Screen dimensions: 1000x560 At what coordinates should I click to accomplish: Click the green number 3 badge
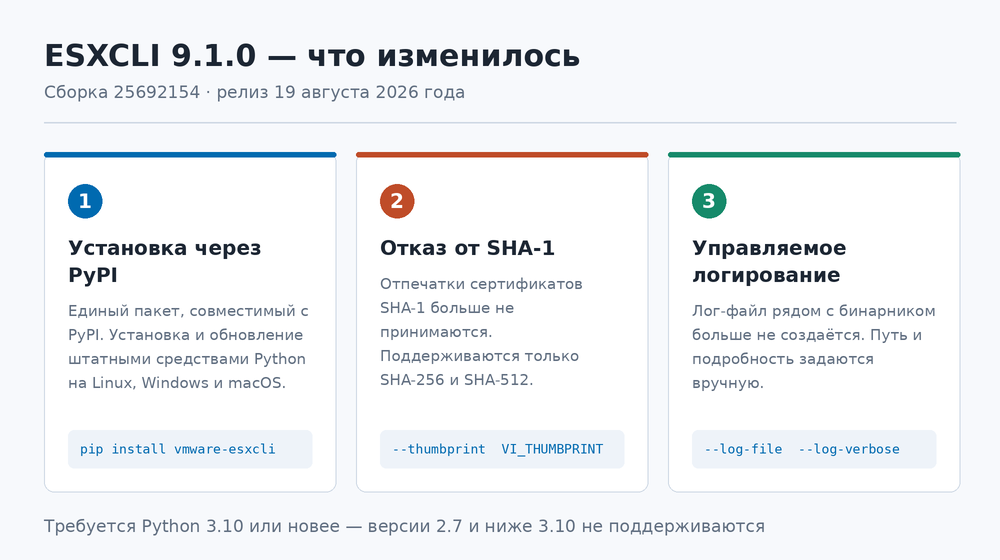click(x=709, y=201)
